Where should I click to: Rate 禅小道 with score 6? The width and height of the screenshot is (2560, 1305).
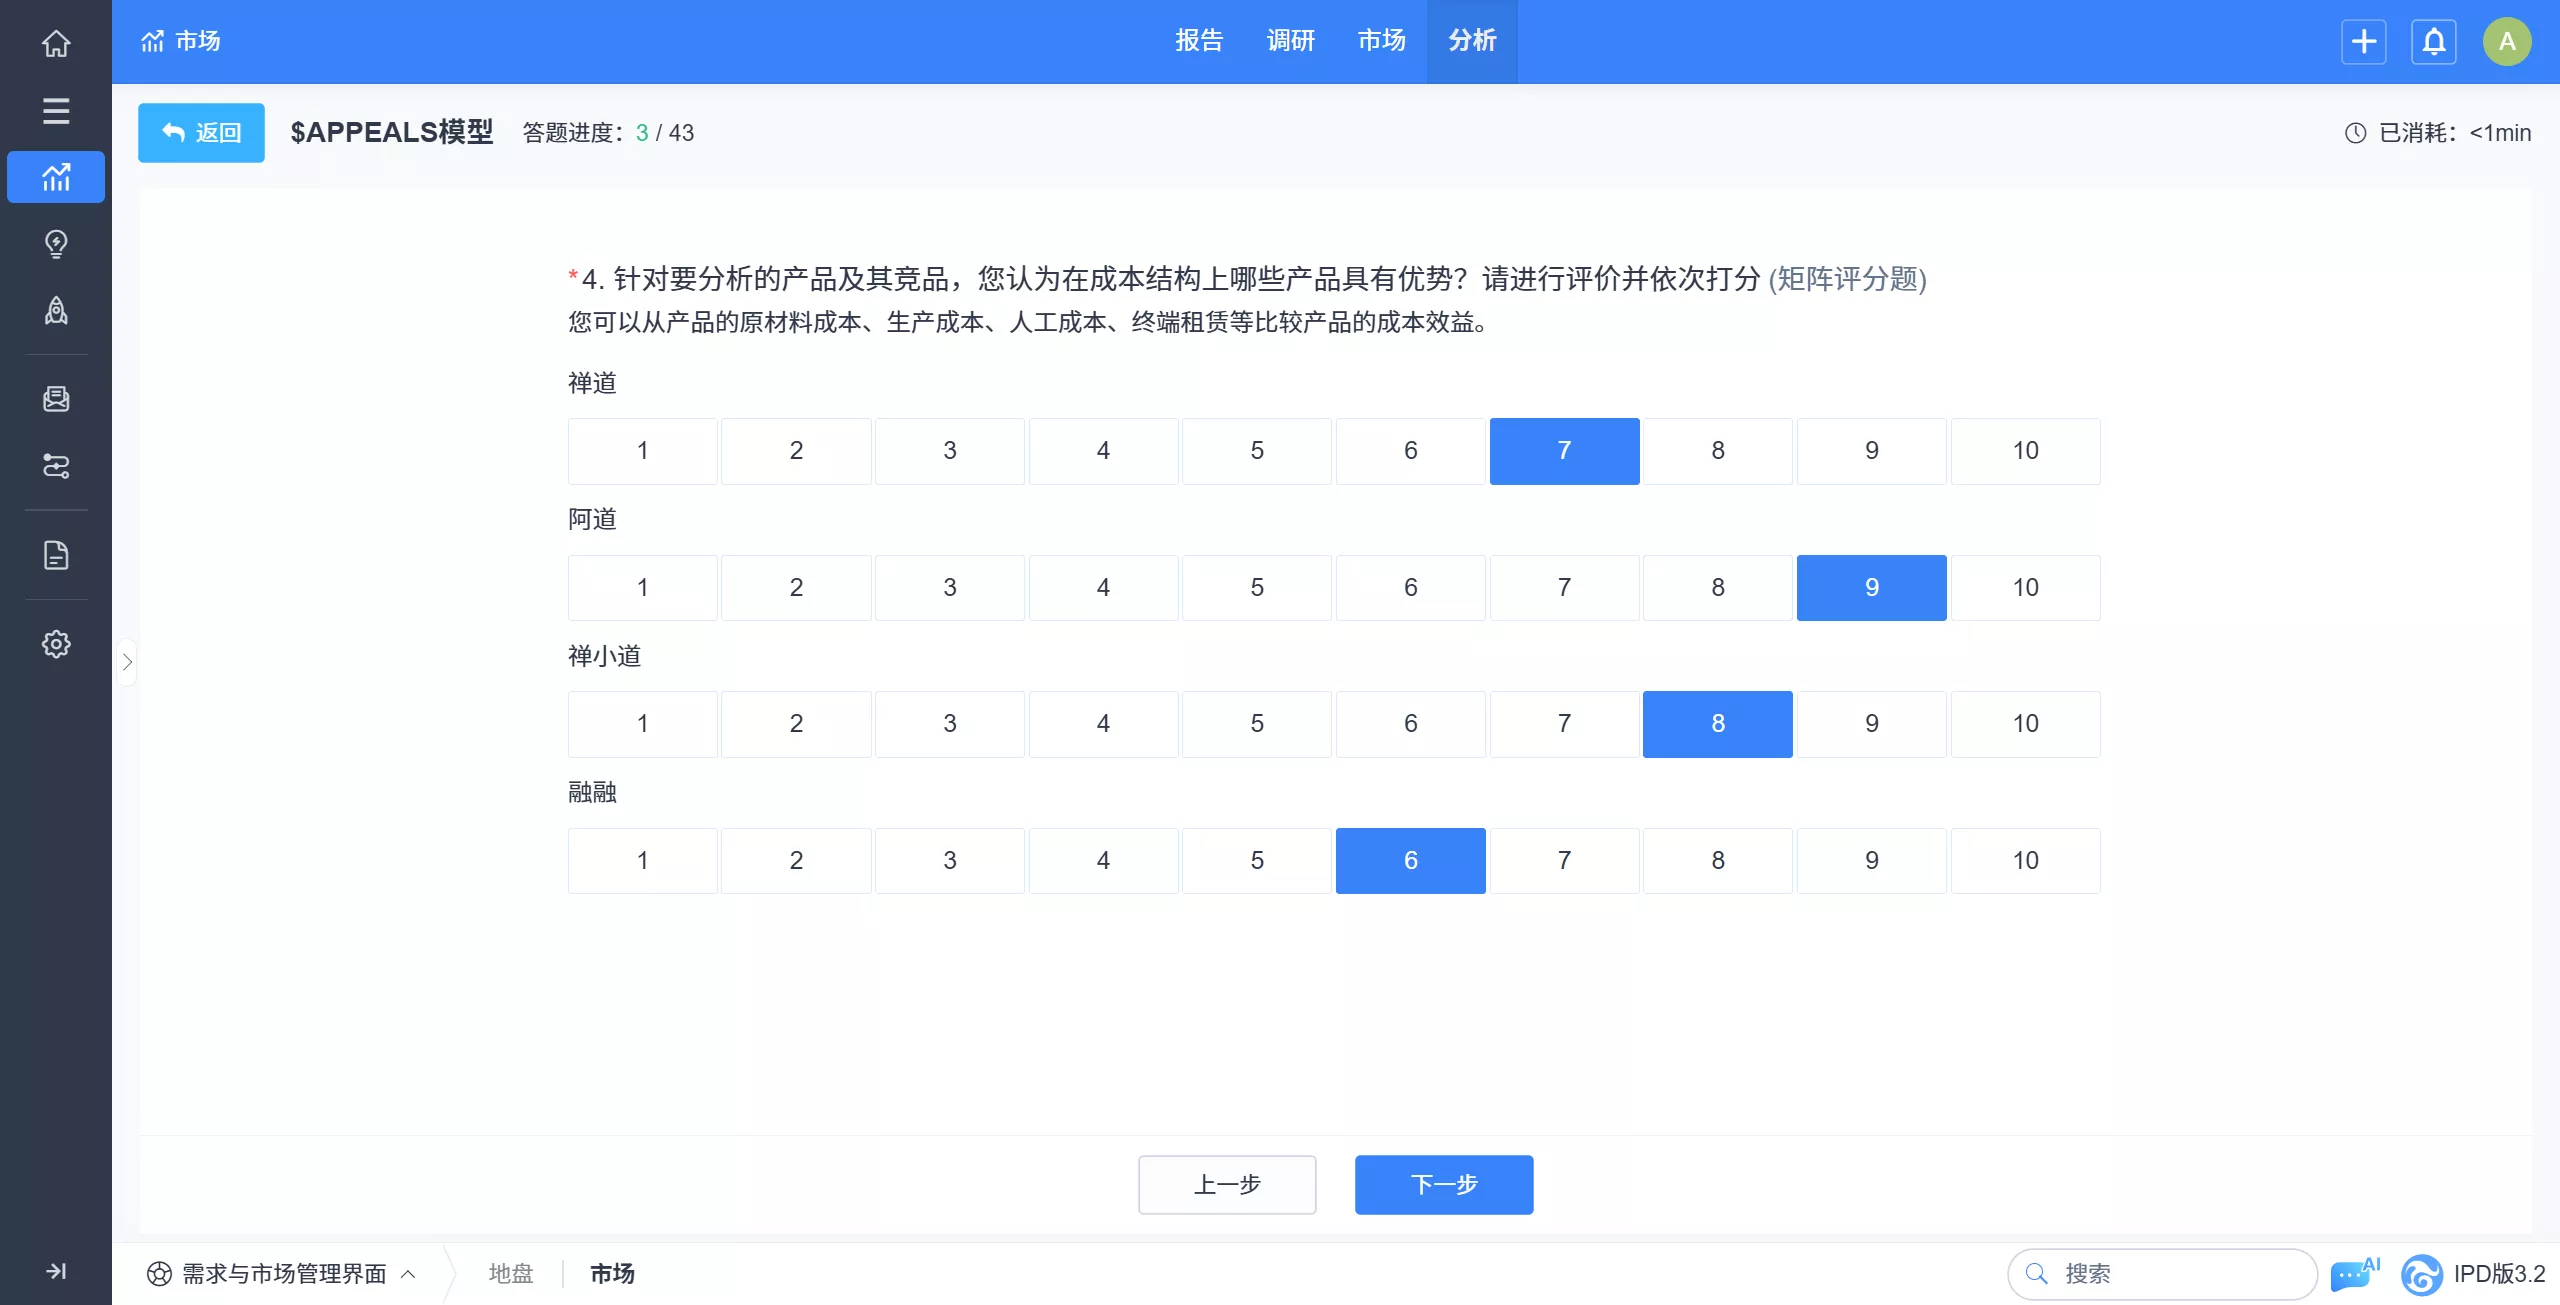click(x=1411, y=724)
